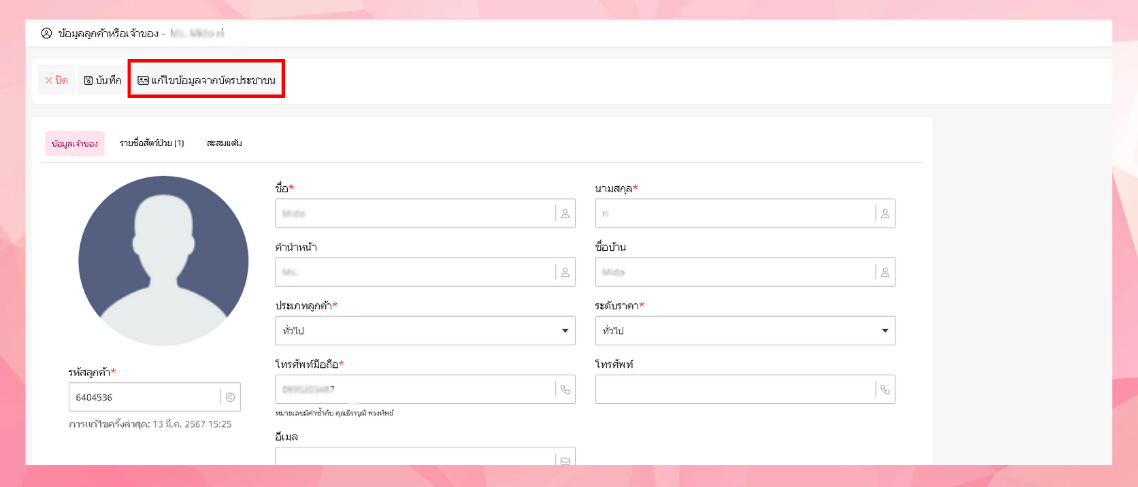
Task: Click the person icon in คำนำหน้า field
Action: [565, 272]
